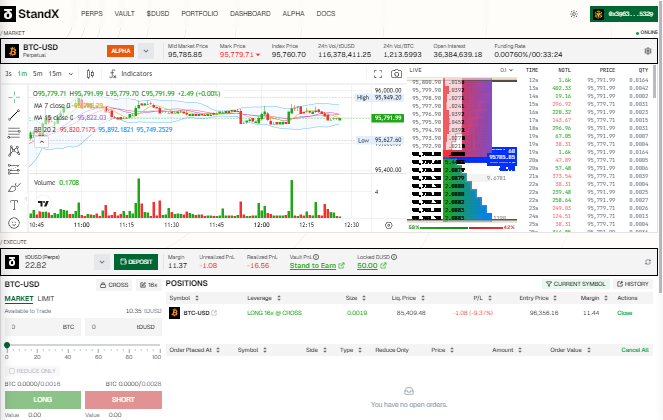
Task: Focus the BTC amount input field
Action: pos(43,327)
